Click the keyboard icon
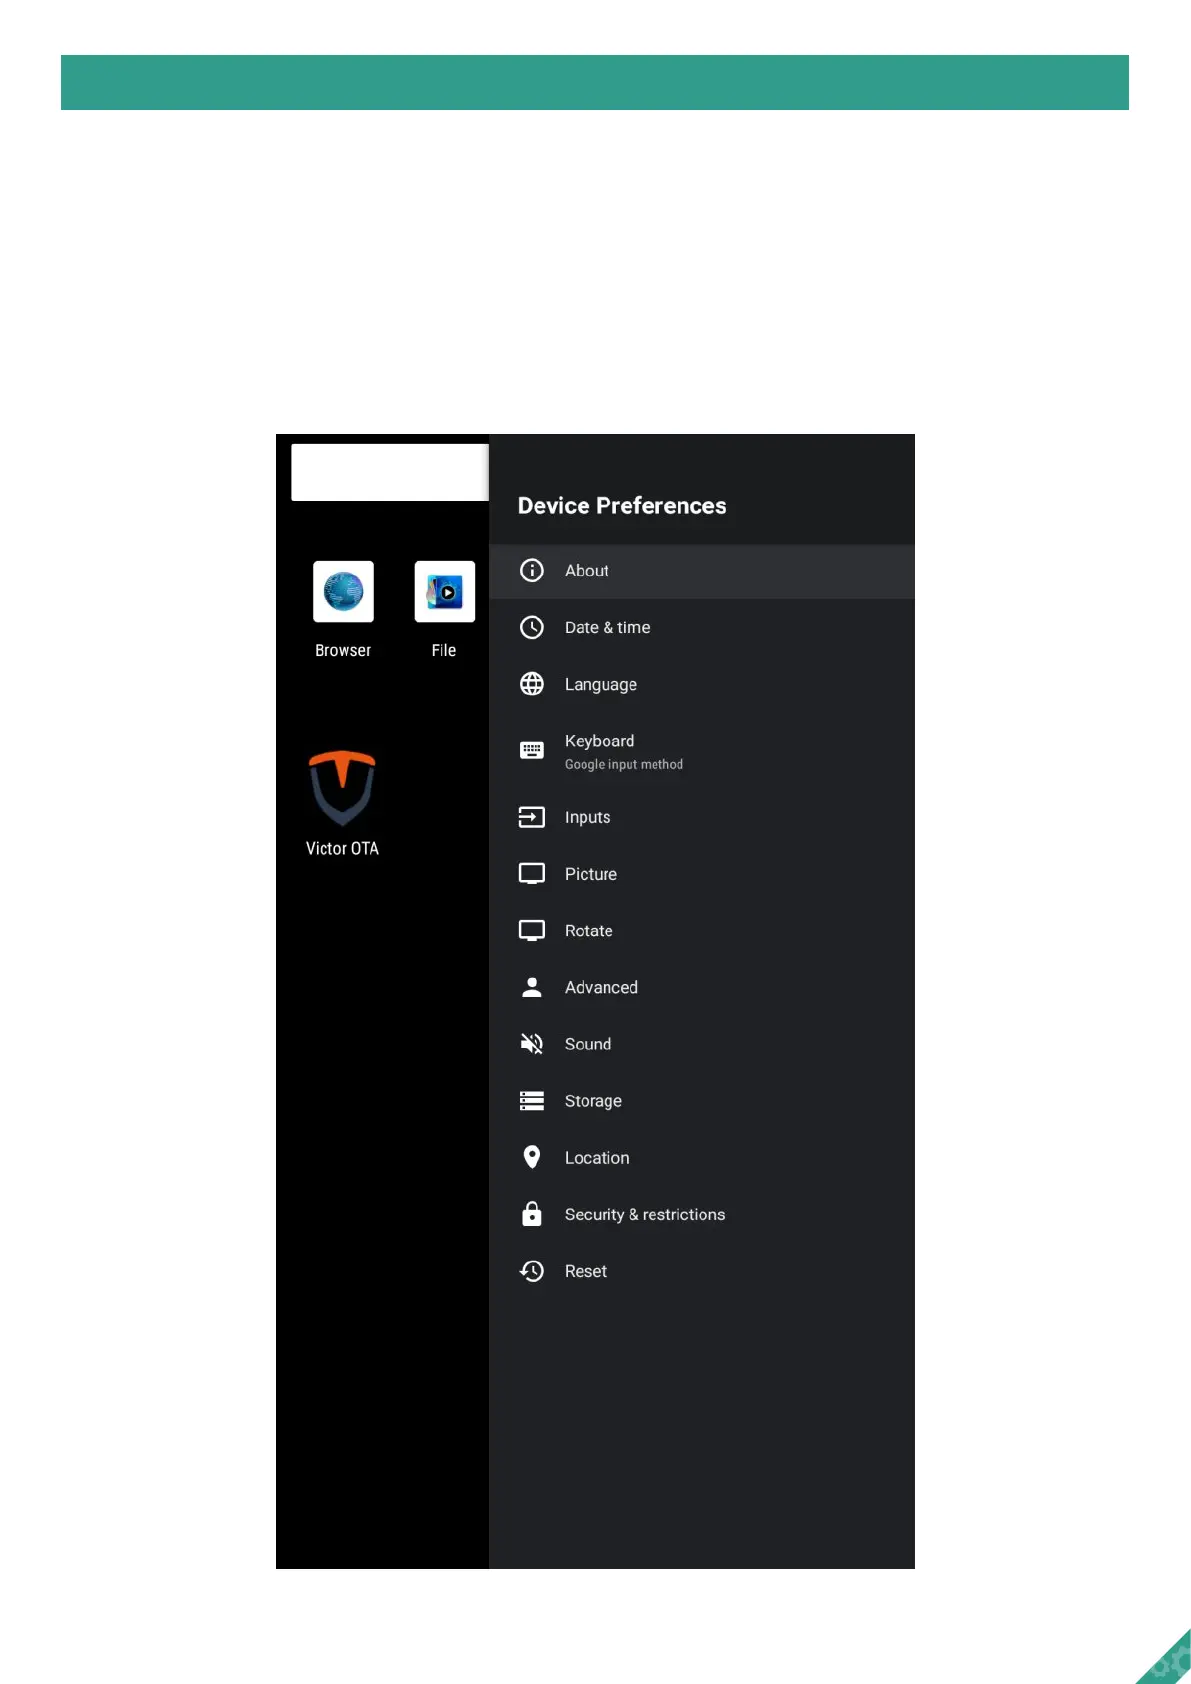 532,750
